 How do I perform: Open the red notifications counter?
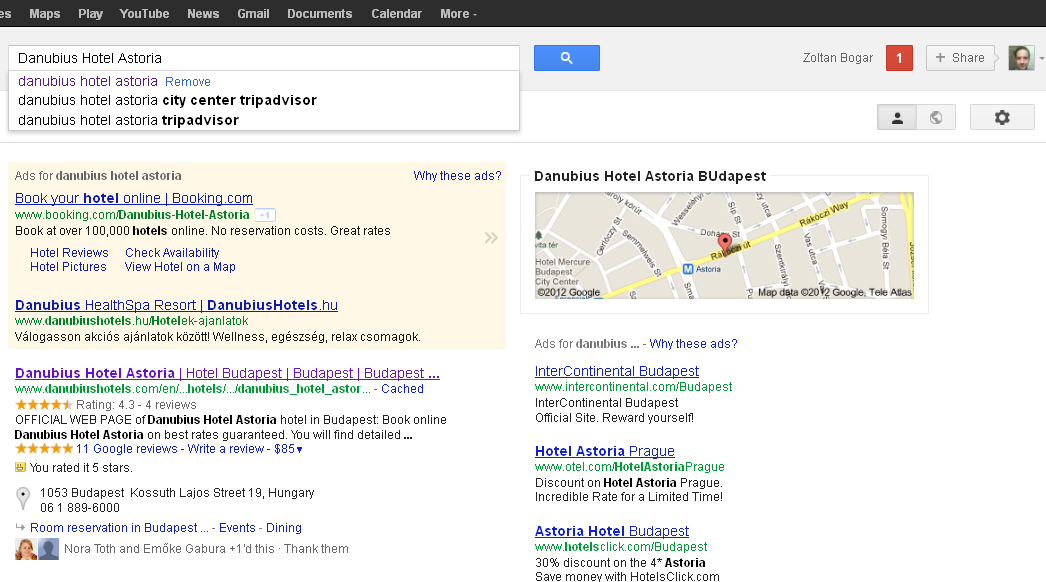tap(899, 58)
